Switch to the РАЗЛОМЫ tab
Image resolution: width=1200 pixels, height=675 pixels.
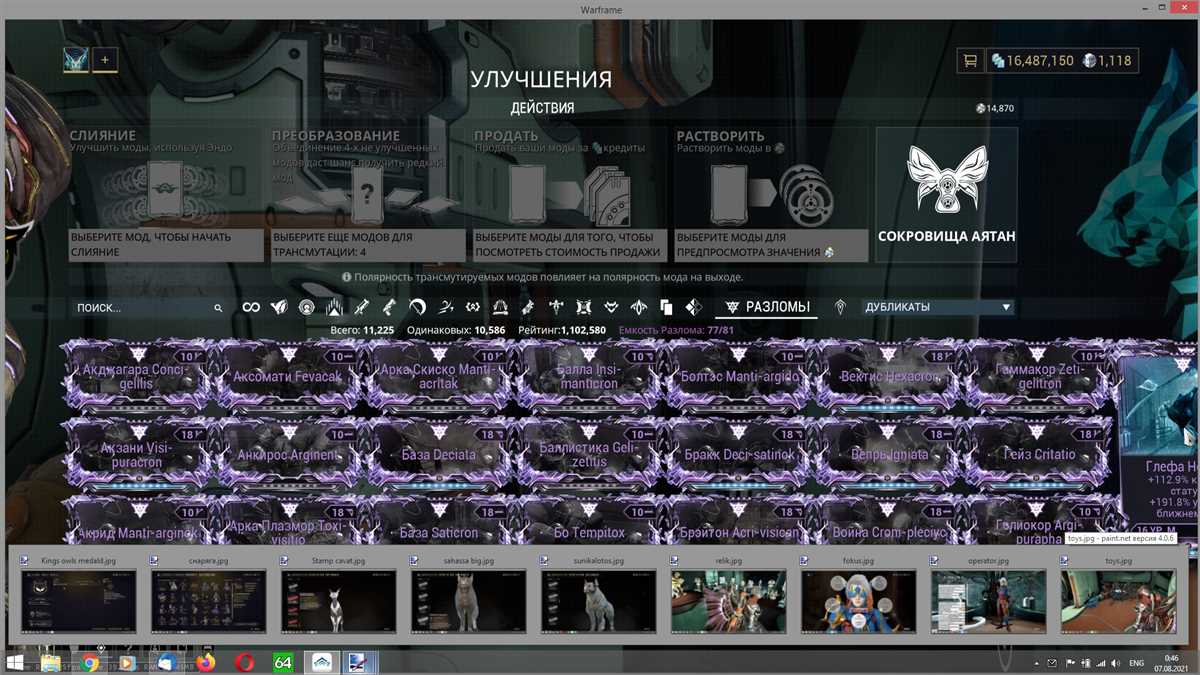(x=767, y=307)
